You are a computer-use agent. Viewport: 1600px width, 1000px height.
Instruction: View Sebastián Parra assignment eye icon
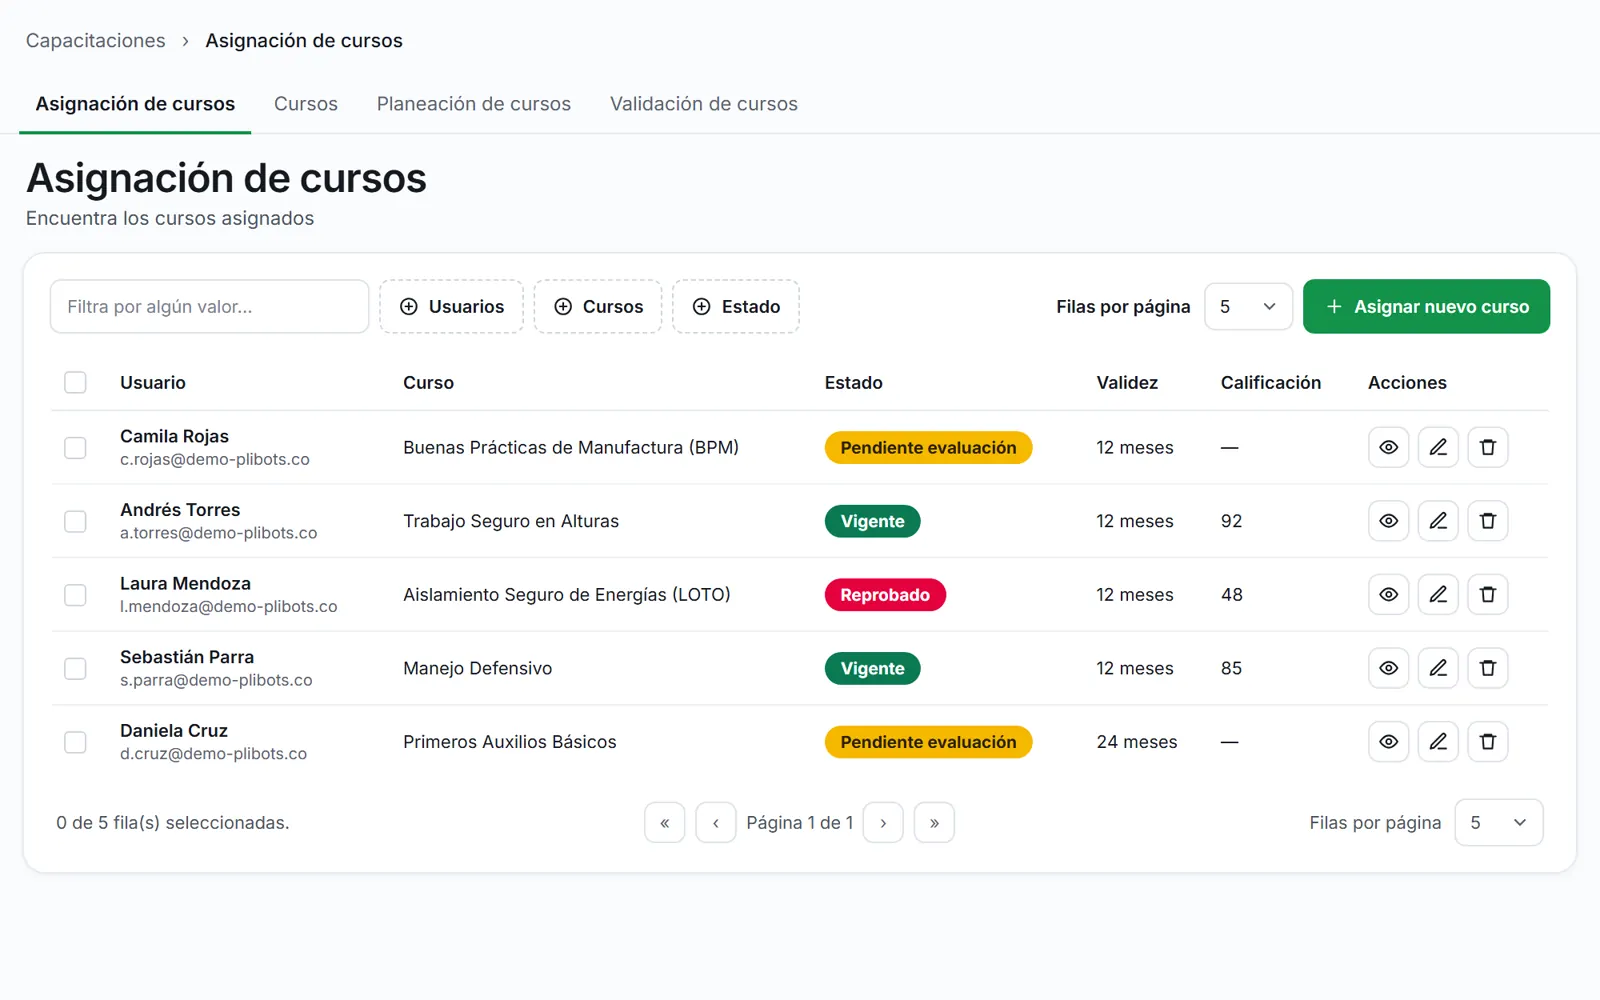click(x=1388, y=668)
